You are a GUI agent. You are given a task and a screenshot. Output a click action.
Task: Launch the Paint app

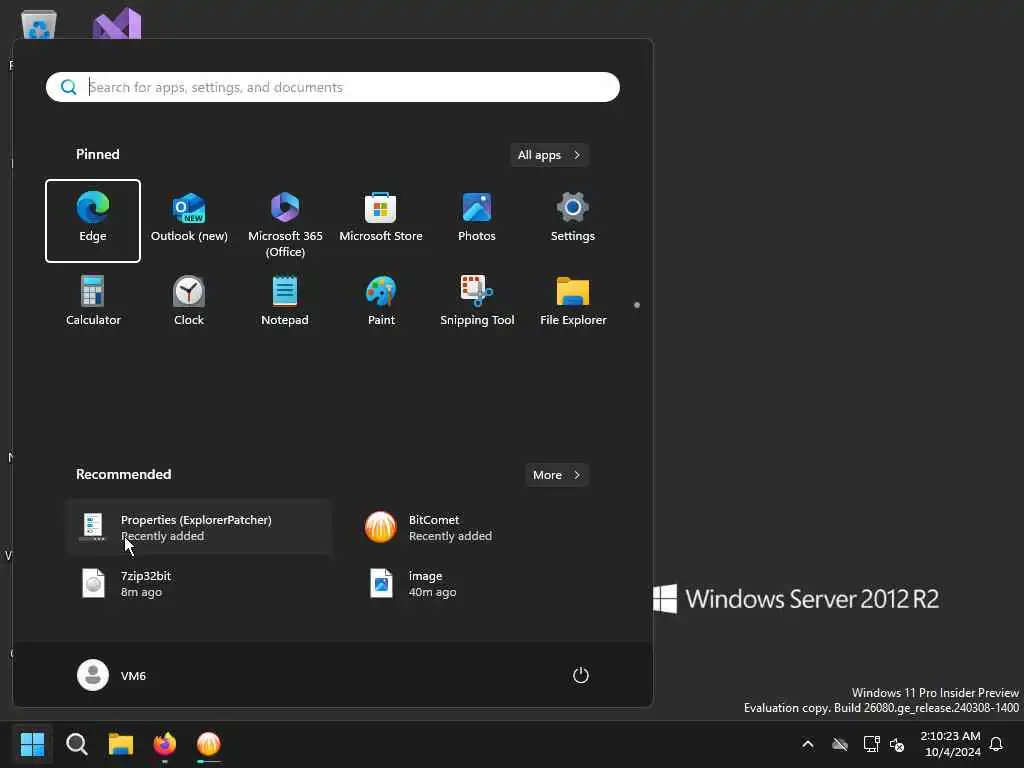[381, 301]
